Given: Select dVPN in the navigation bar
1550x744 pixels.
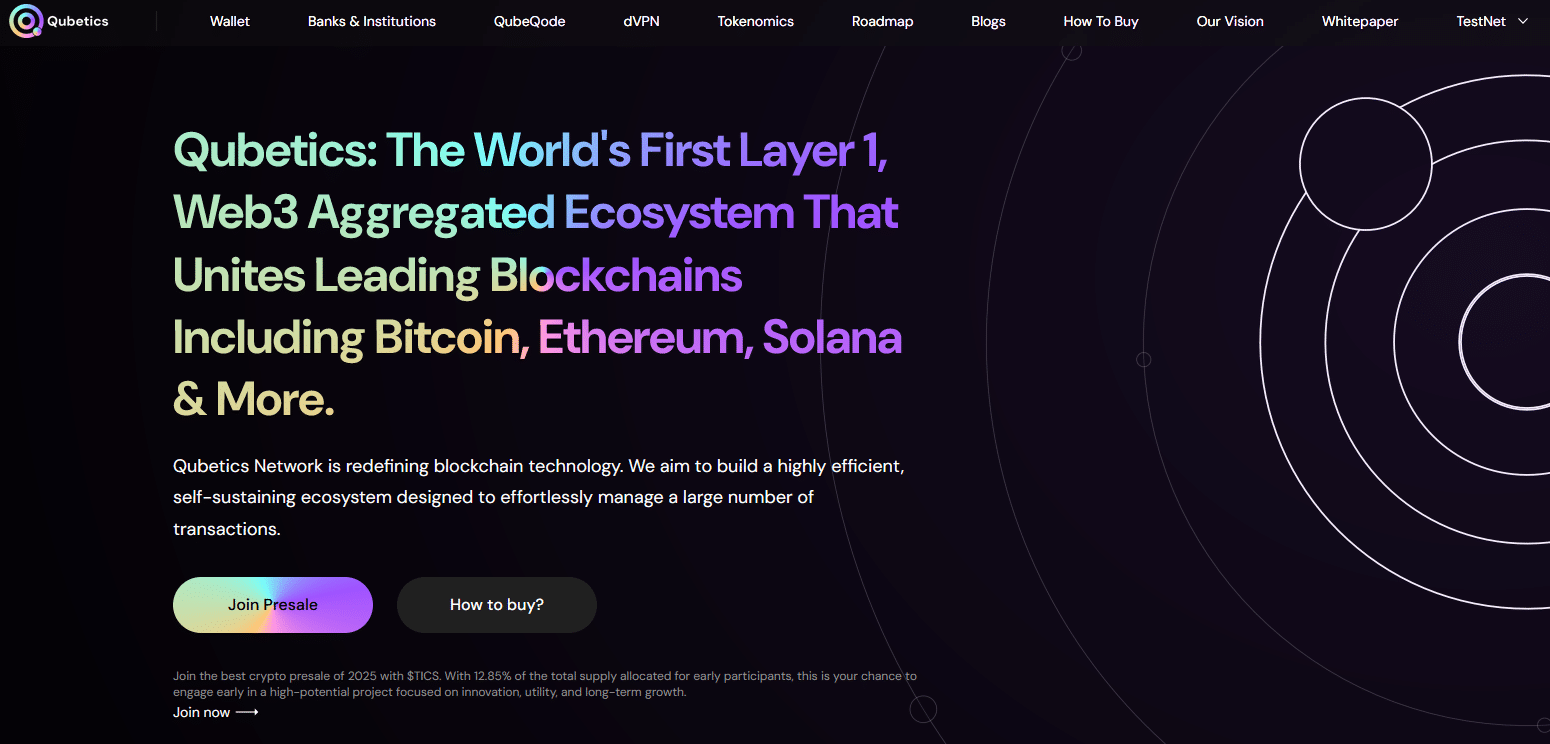Looking at the screenshot, I should [641, 21].
